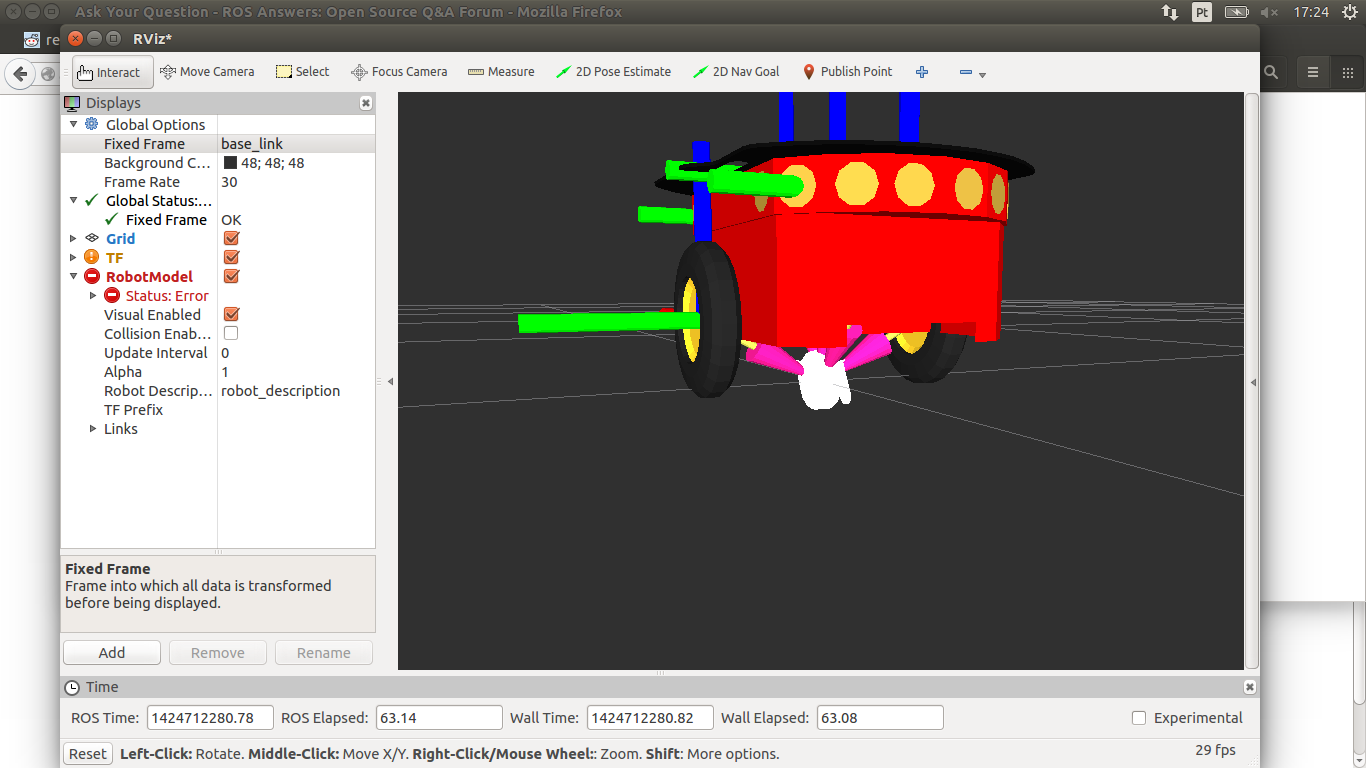Click the Fixed Frame OK checkmark
1366x768 pixels.
click(x=112, y=219)
